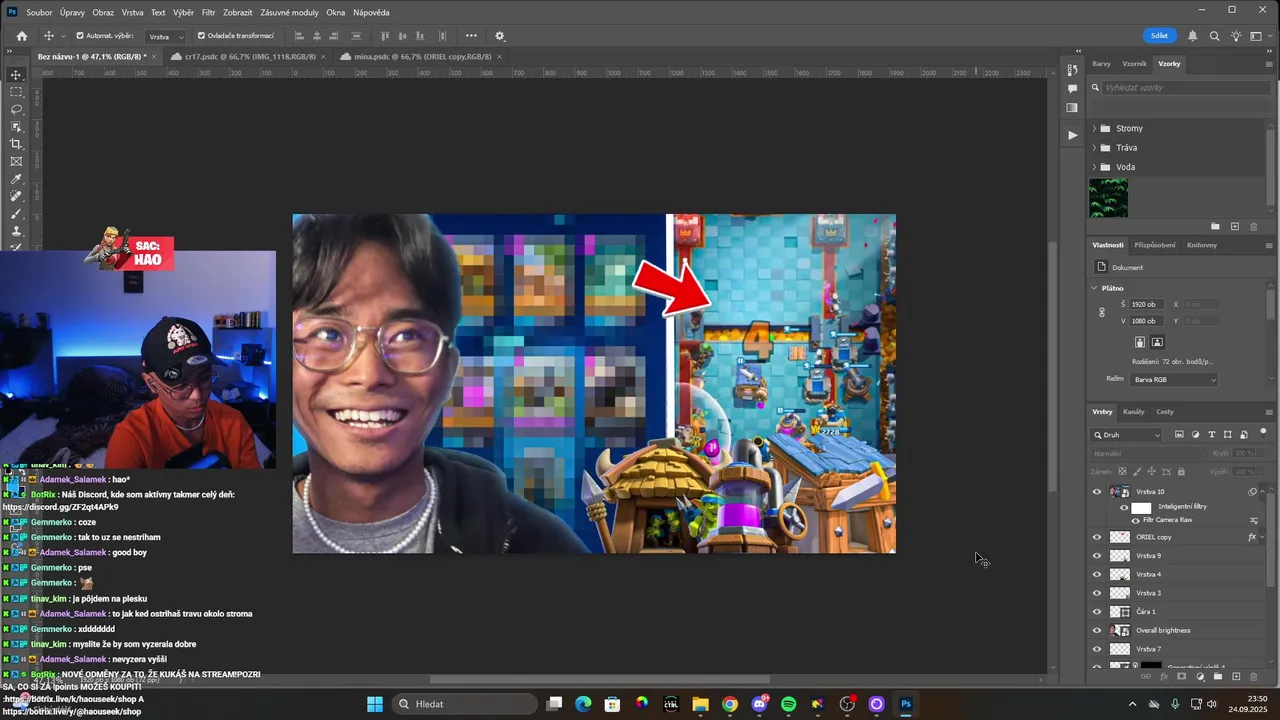Click the Home icon in options bar

(x=22, y=36)
